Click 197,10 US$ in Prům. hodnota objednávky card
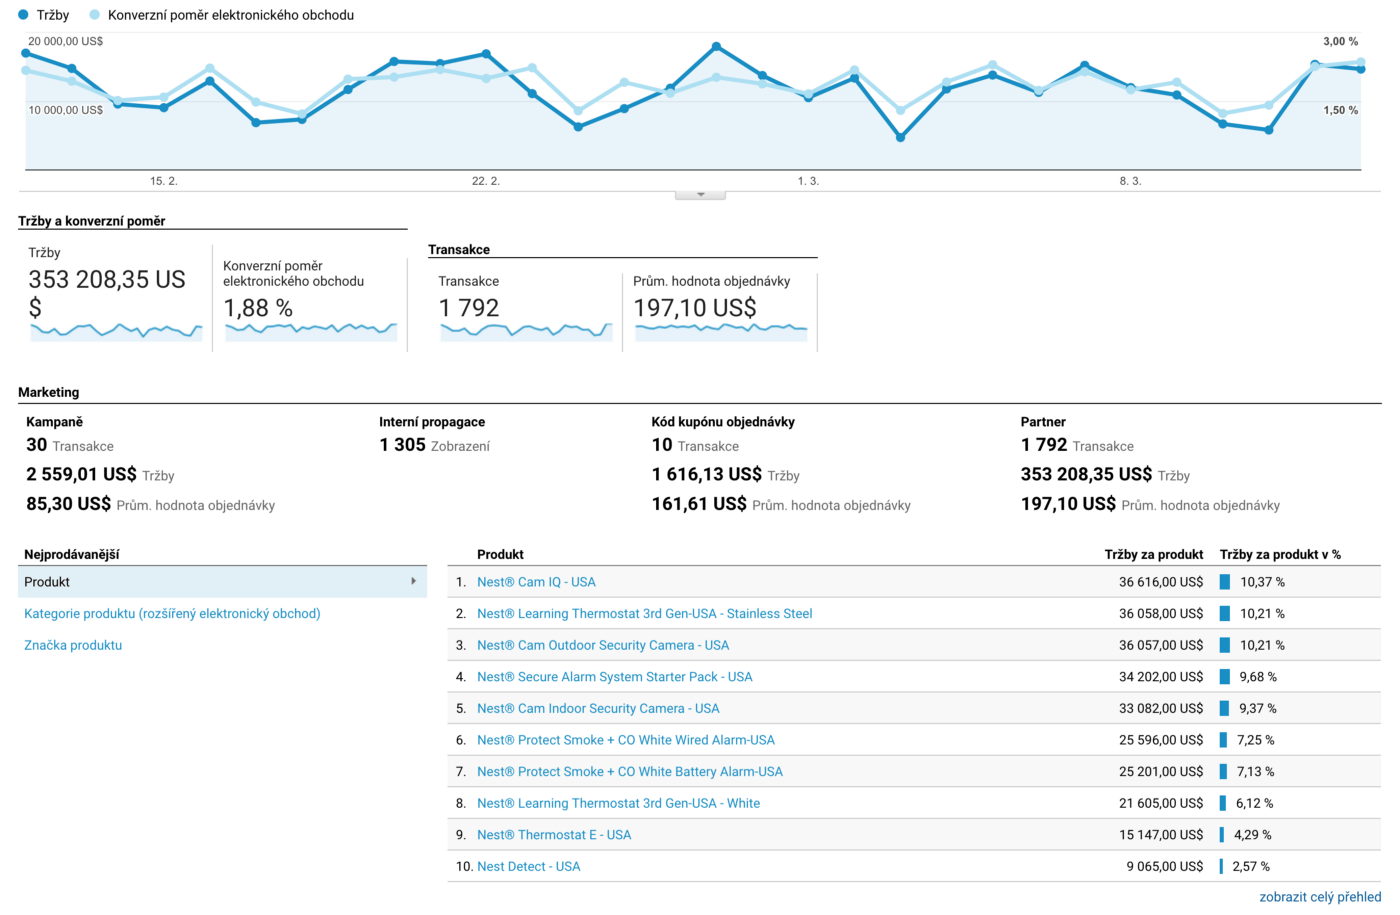This screenshot has width=1400, height=915. click(x=695, y=308)
